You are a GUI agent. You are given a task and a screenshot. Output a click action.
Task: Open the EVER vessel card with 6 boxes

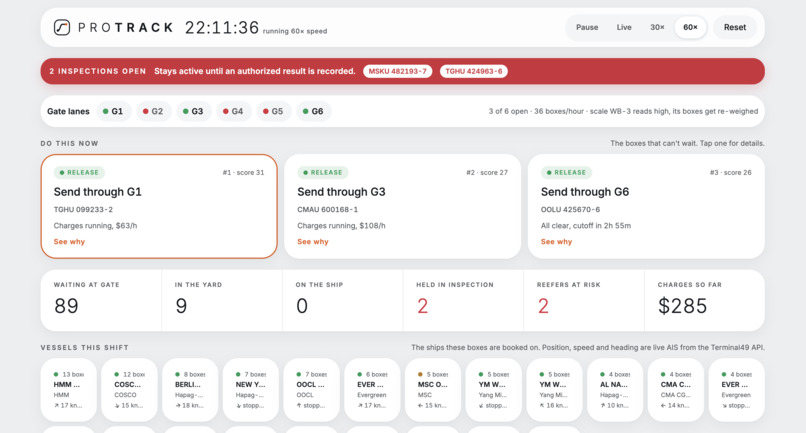tap(372, 390)
